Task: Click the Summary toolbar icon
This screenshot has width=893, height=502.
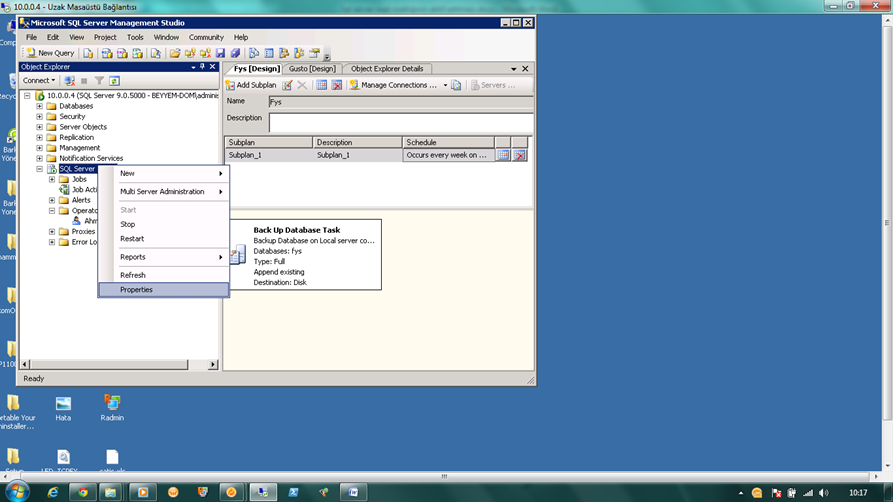Action: [x=269, y=53]
